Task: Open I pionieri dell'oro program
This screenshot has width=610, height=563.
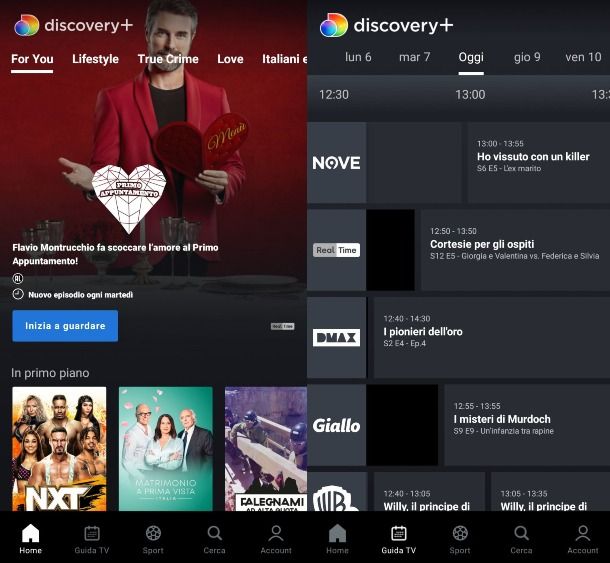Action: [x=492, y=337]
